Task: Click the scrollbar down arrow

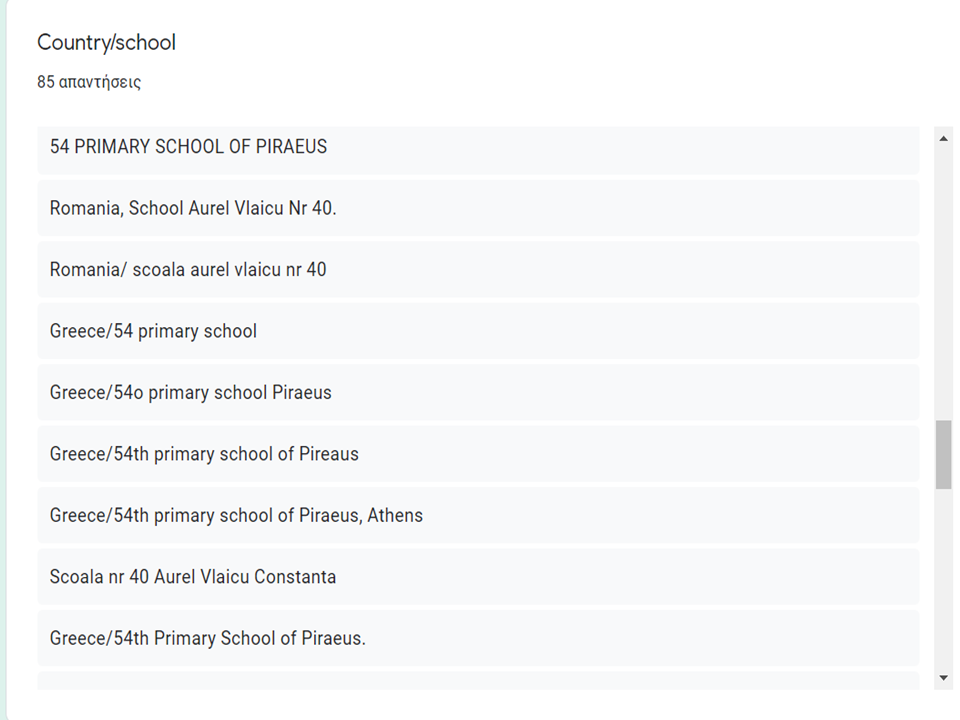Action: [944, 678]
